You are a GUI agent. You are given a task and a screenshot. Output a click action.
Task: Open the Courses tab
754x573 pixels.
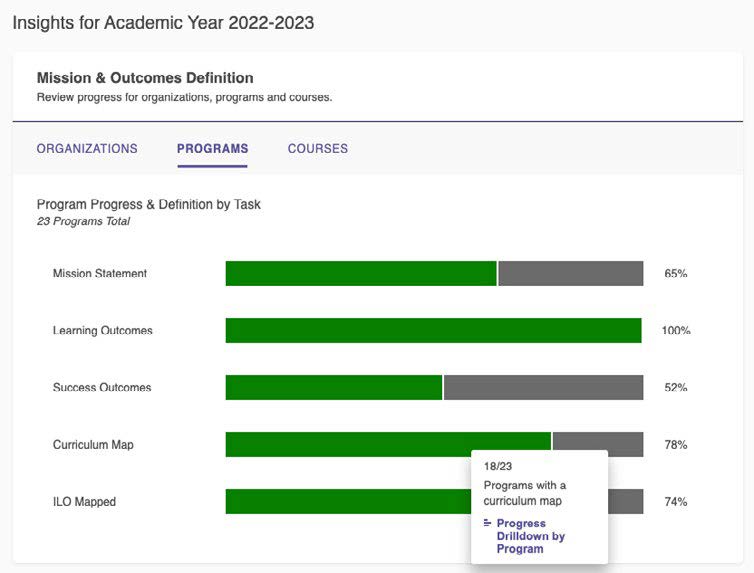(318, 149)
